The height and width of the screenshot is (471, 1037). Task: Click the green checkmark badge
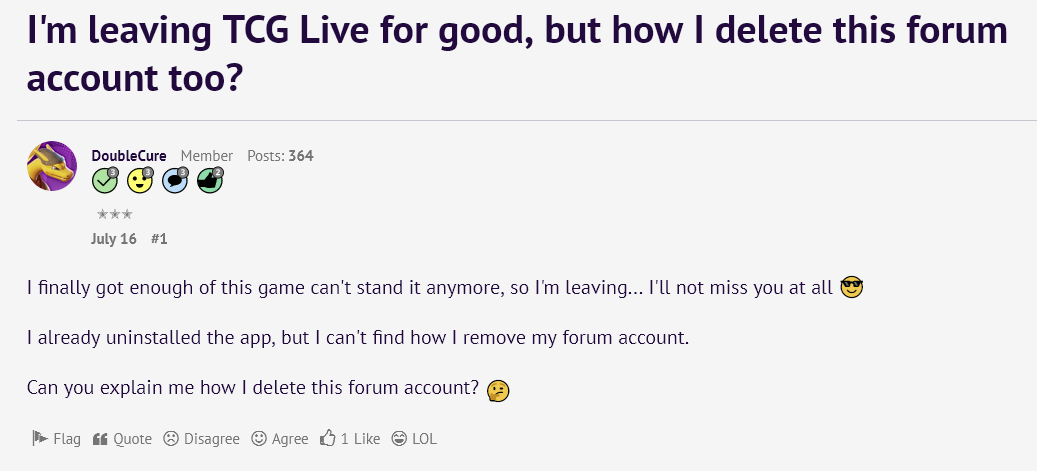(x=105, y=181)
